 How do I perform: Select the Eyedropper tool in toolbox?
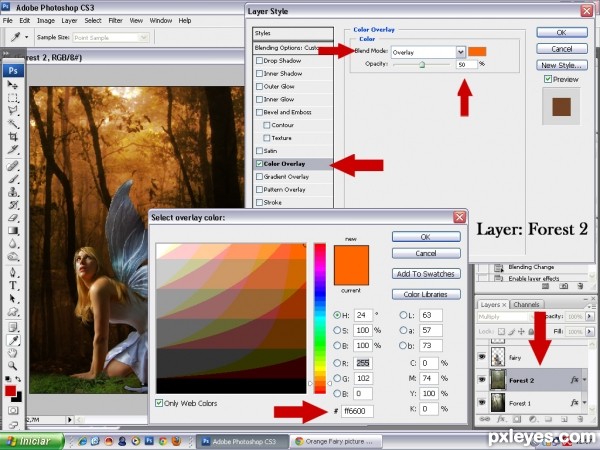point(13,340)
